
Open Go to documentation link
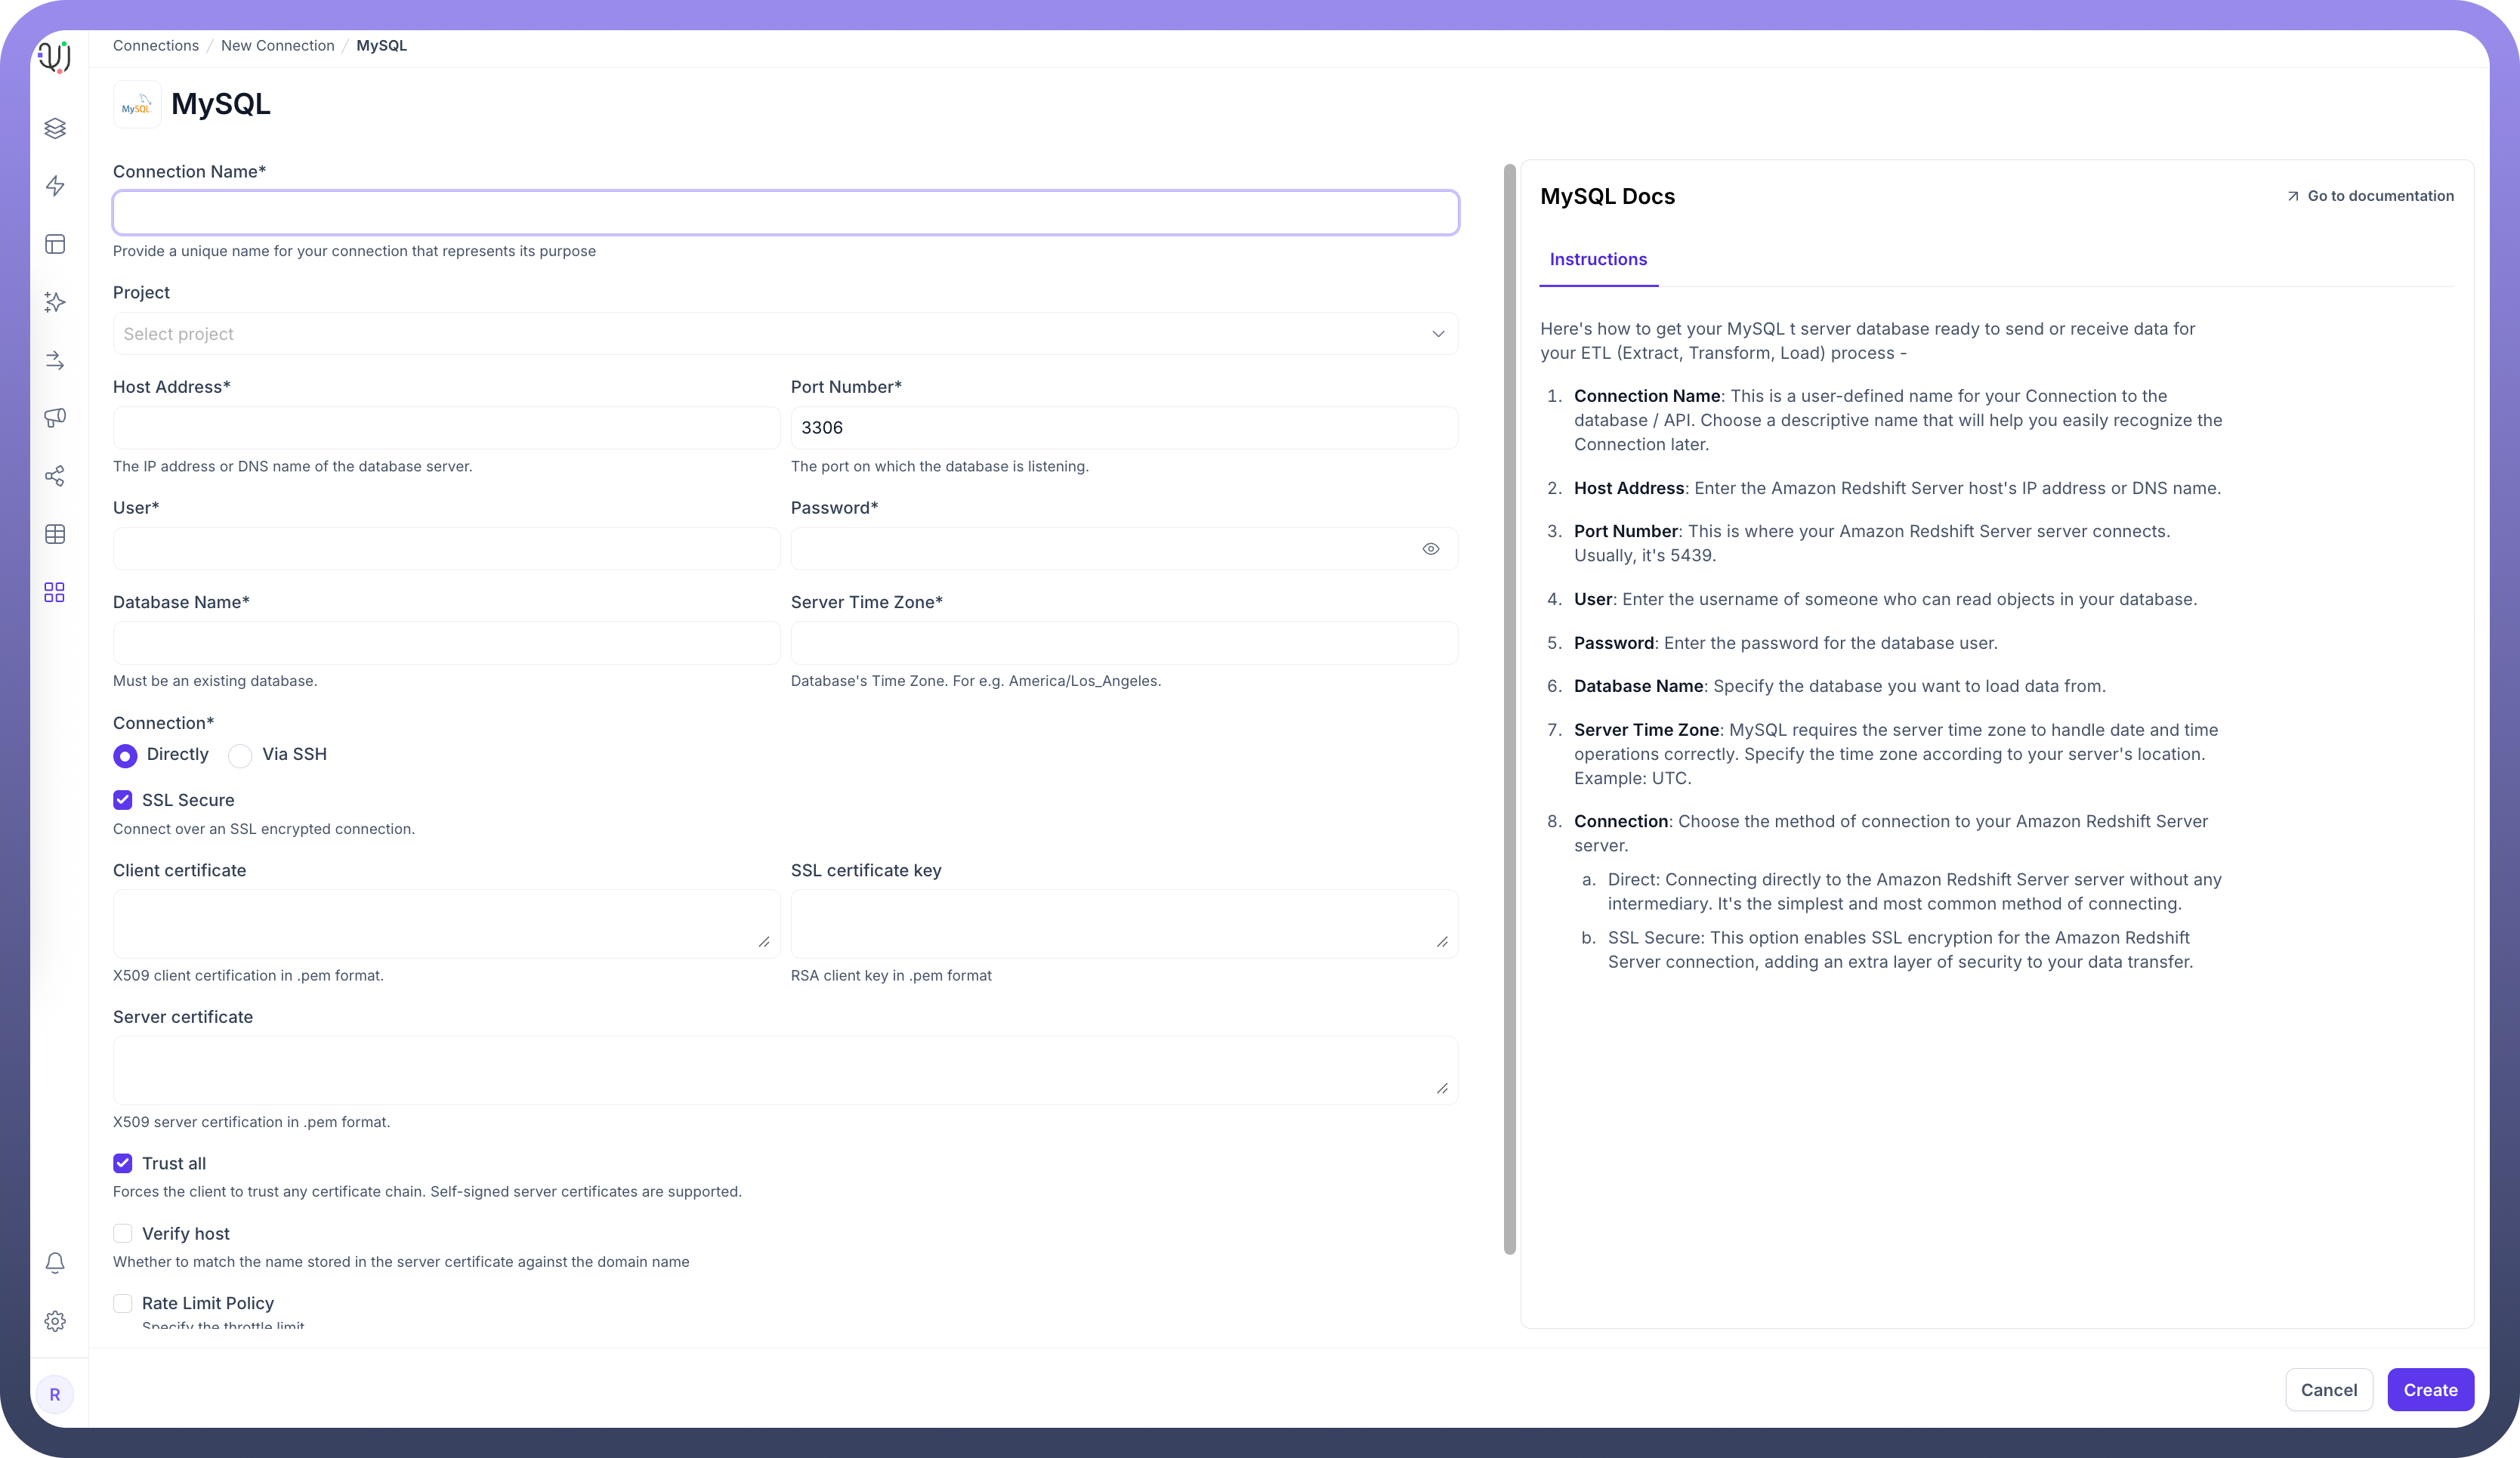[2370, 196]
